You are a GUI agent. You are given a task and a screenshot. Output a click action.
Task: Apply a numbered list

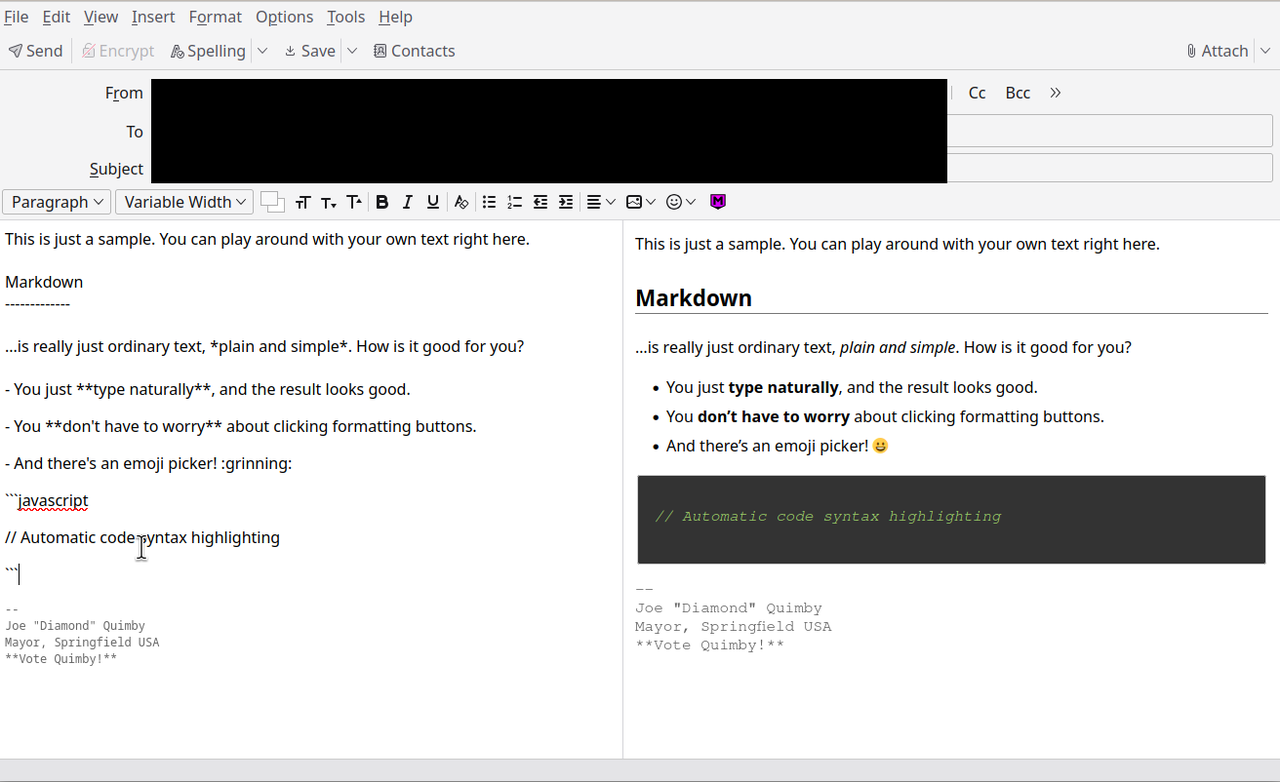click(514, 202)
